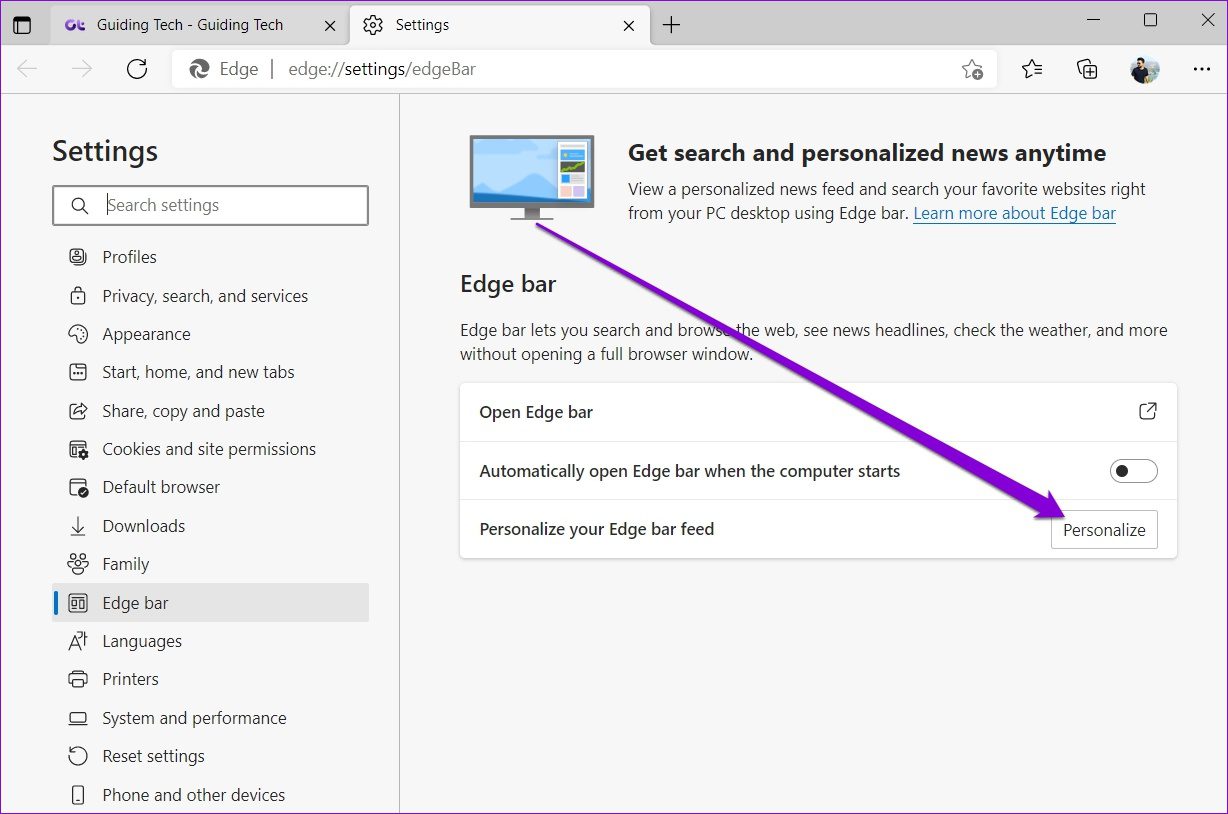Minimize the Edge window
This screenshot has height=814, width=1228.
(1095, 21)
